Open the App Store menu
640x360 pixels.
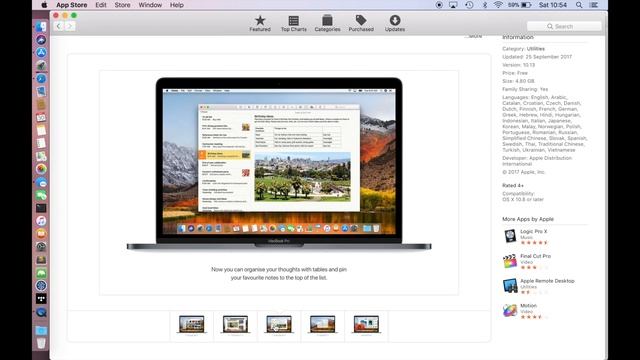click(71, 5)
